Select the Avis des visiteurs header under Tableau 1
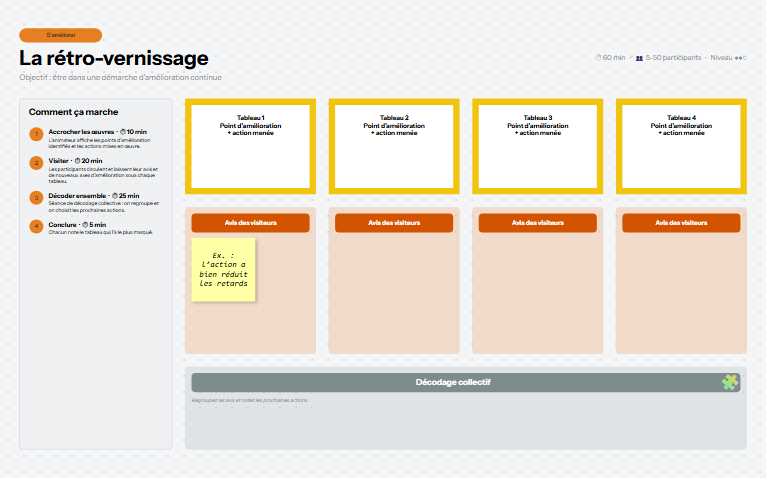The width and height of the screenshot is (766, 478). [x=251, y=223]
